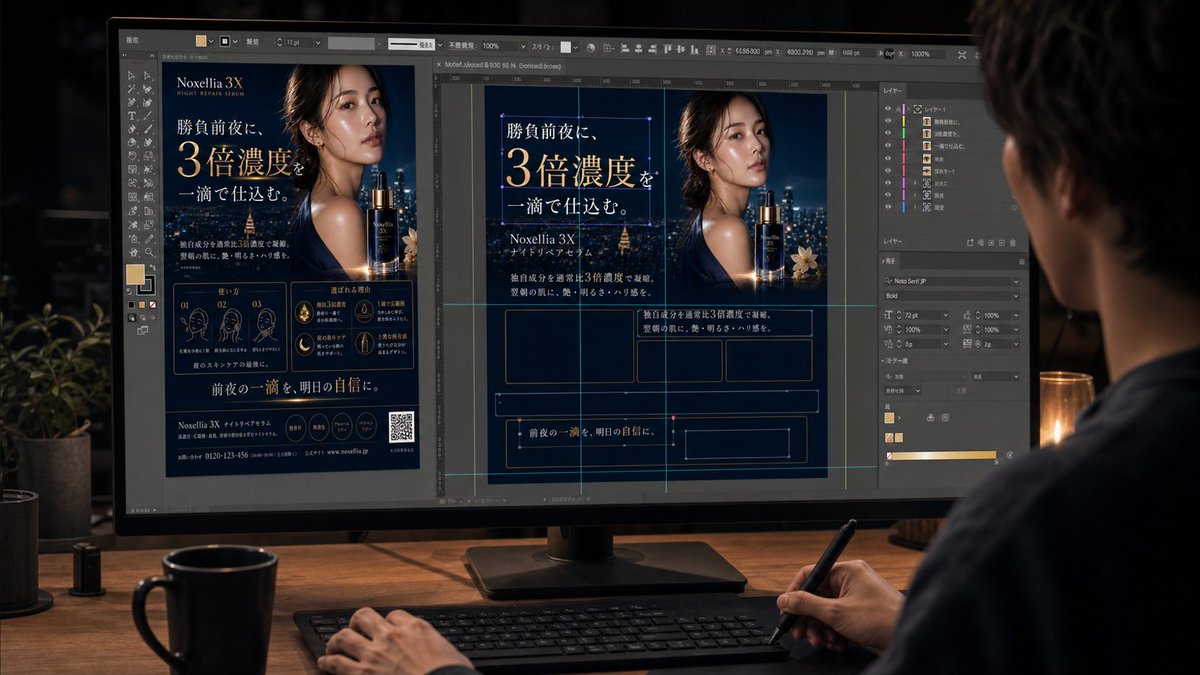Click the font size icon beside 72 pt
The image size is (1200, 675).
(888, 315)
